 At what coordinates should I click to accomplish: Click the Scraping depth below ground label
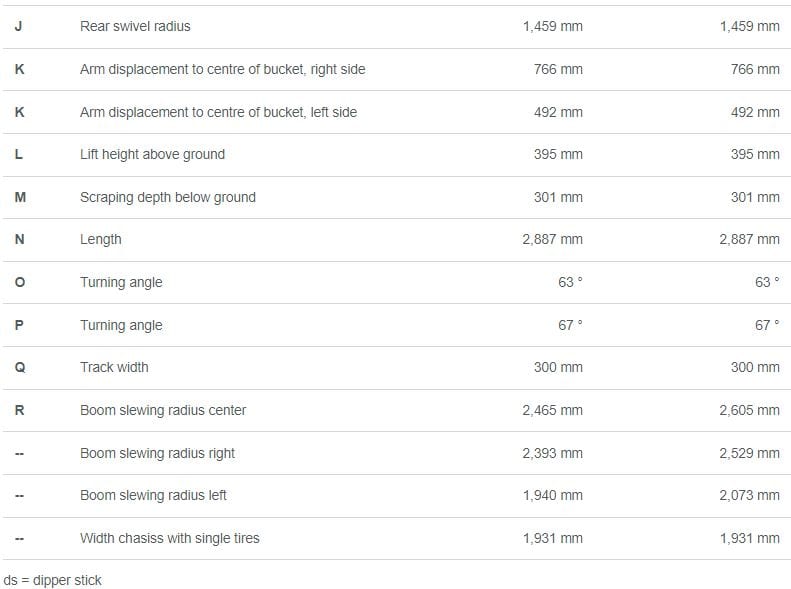168,197
